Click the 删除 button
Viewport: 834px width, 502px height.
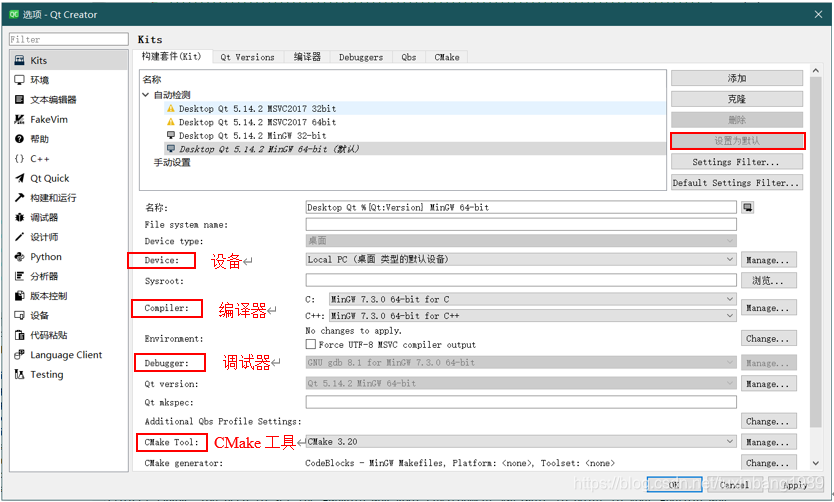click(737, 120)
